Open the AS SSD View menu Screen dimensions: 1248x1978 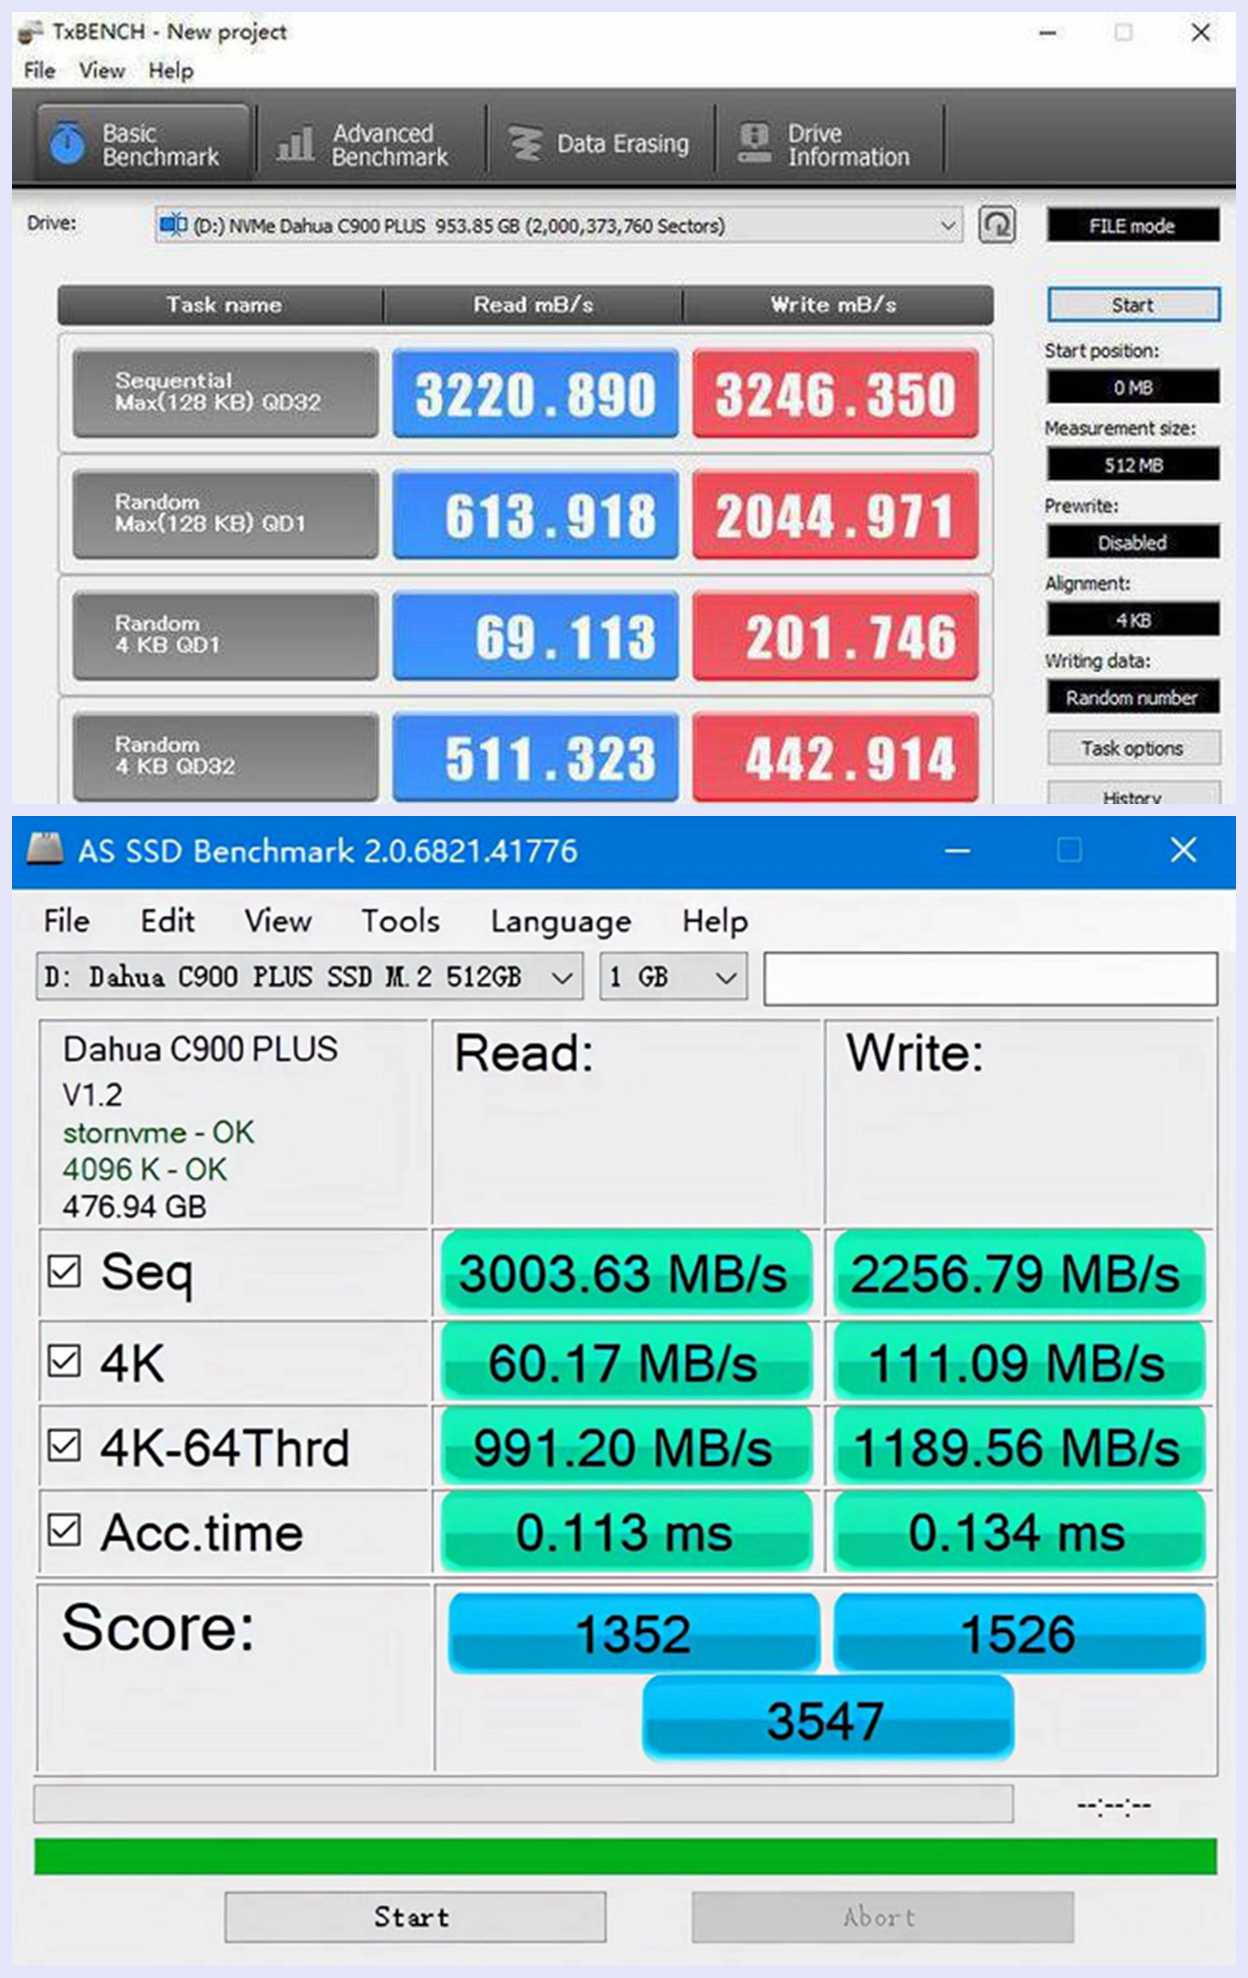tap(278, 920)
